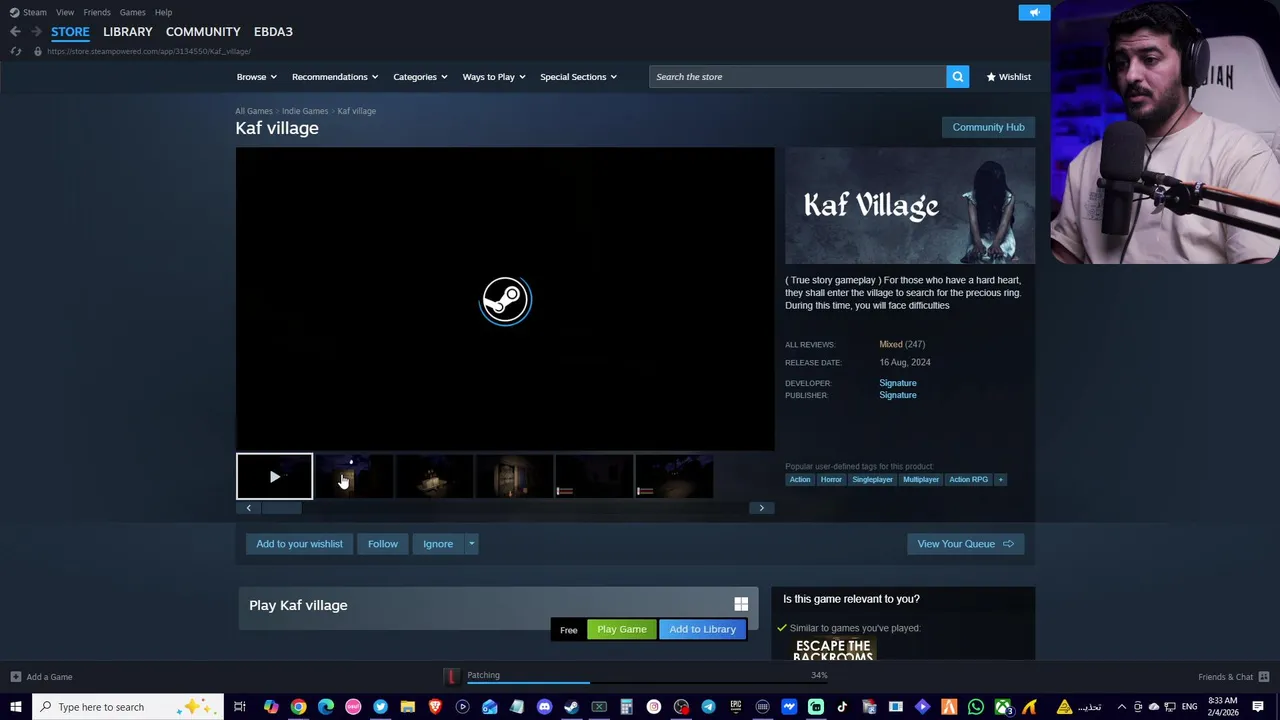This screenshot has width=1280, height=720.
Task: Open Brave browser from the taskbar
Action: (435, 707)
